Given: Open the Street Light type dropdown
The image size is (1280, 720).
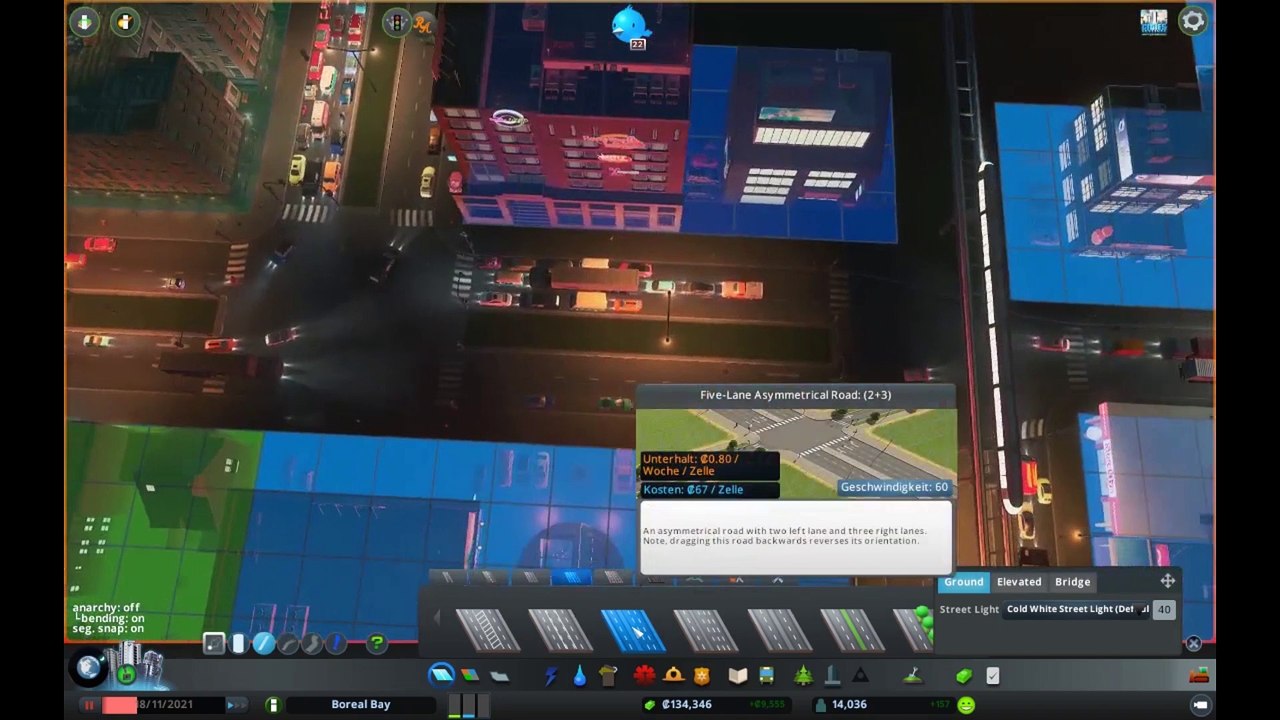Looking at the screenshot, I should [1077, 609].
